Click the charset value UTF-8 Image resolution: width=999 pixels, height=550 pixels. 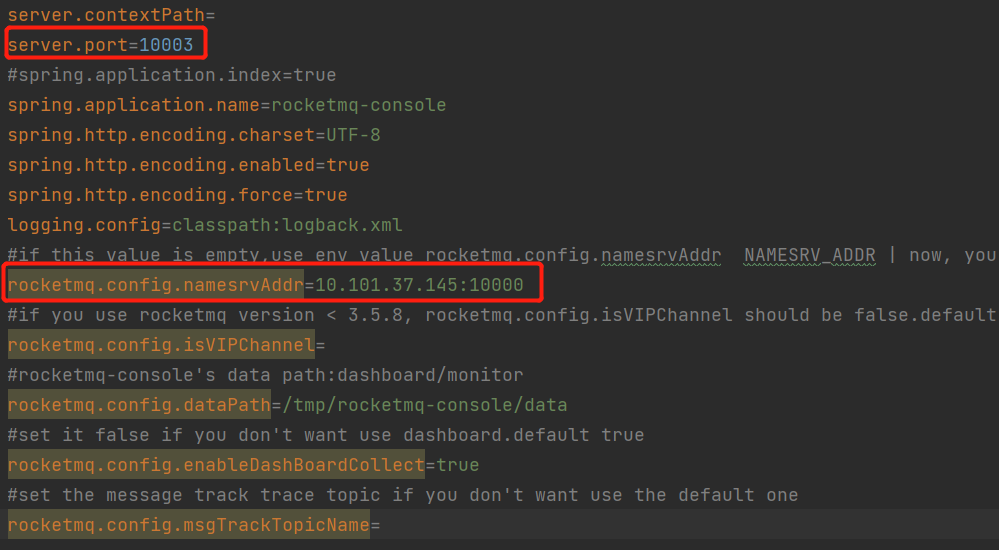click(x=353, y=134)
